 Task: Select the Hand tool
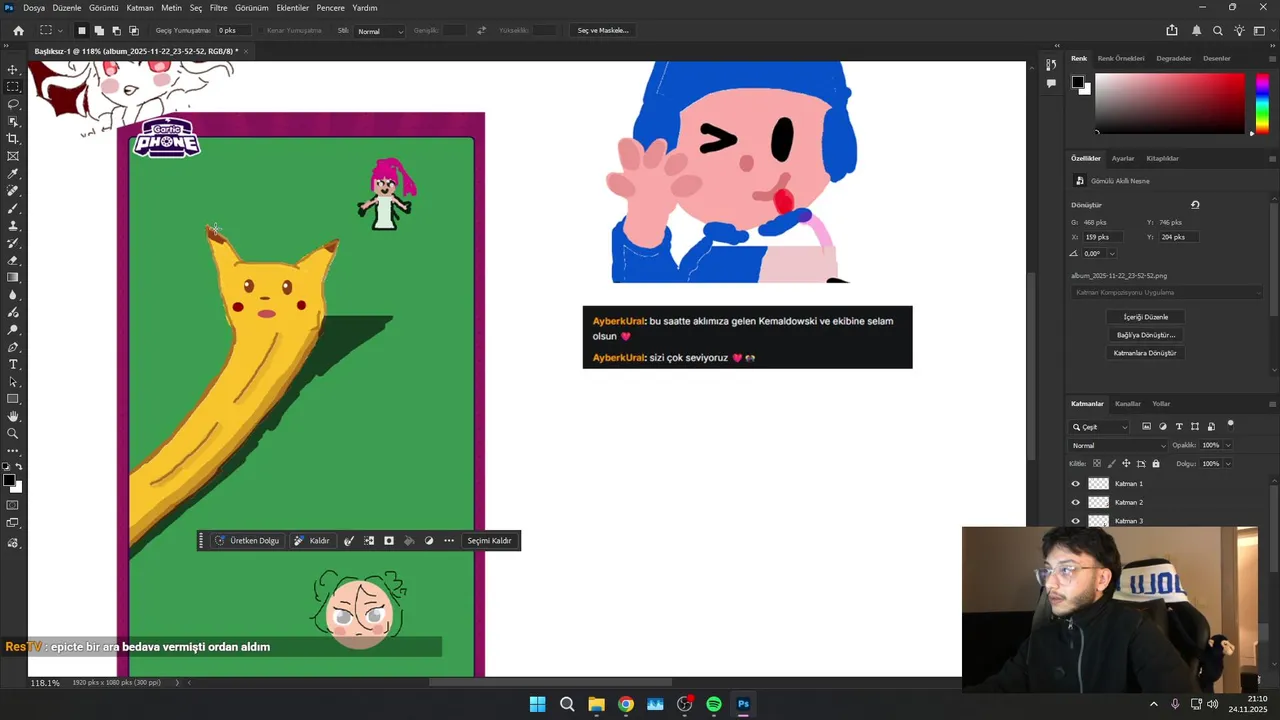click(x=13, y=416)
